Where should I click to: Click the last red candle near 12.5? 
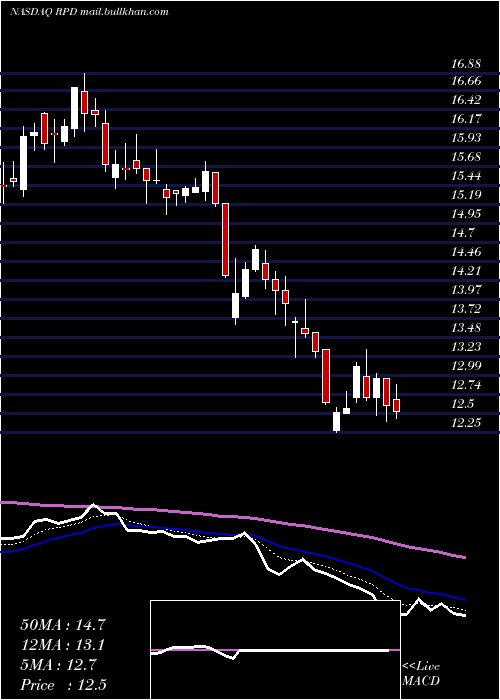tap(396, 405)
